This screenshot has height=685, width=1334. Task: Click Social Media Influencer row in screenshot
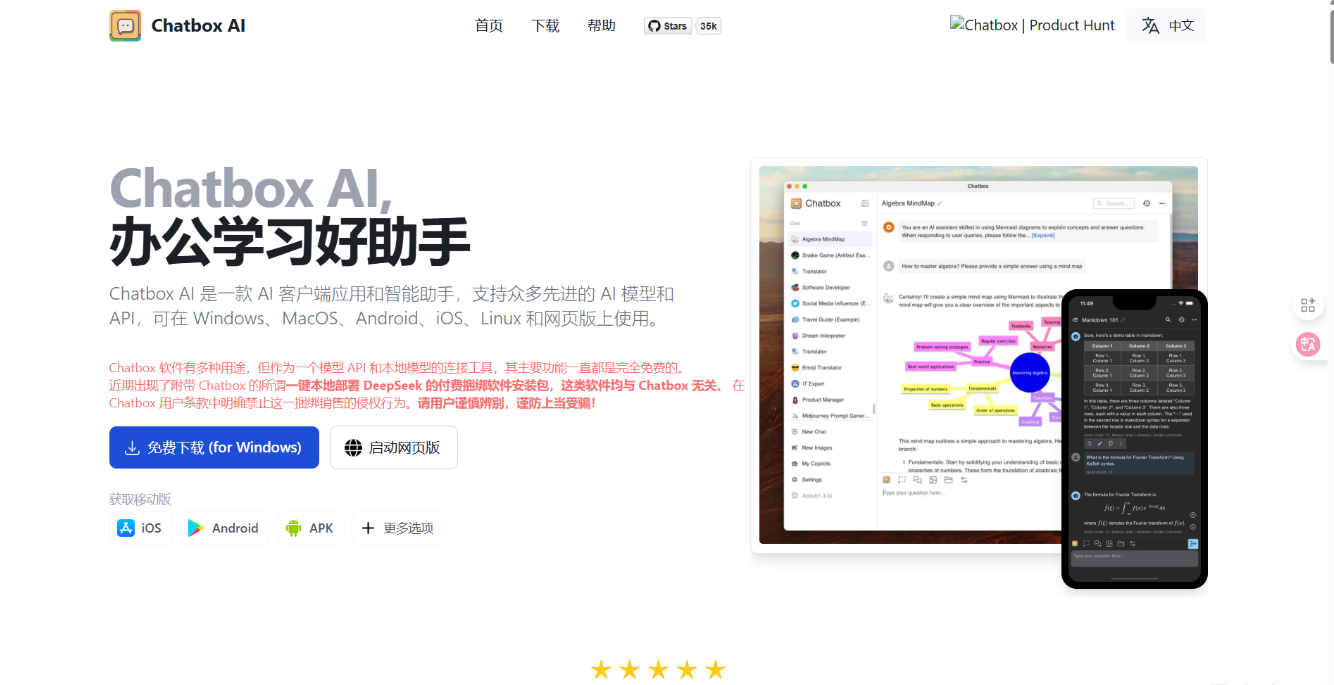(x=829, y=303)
